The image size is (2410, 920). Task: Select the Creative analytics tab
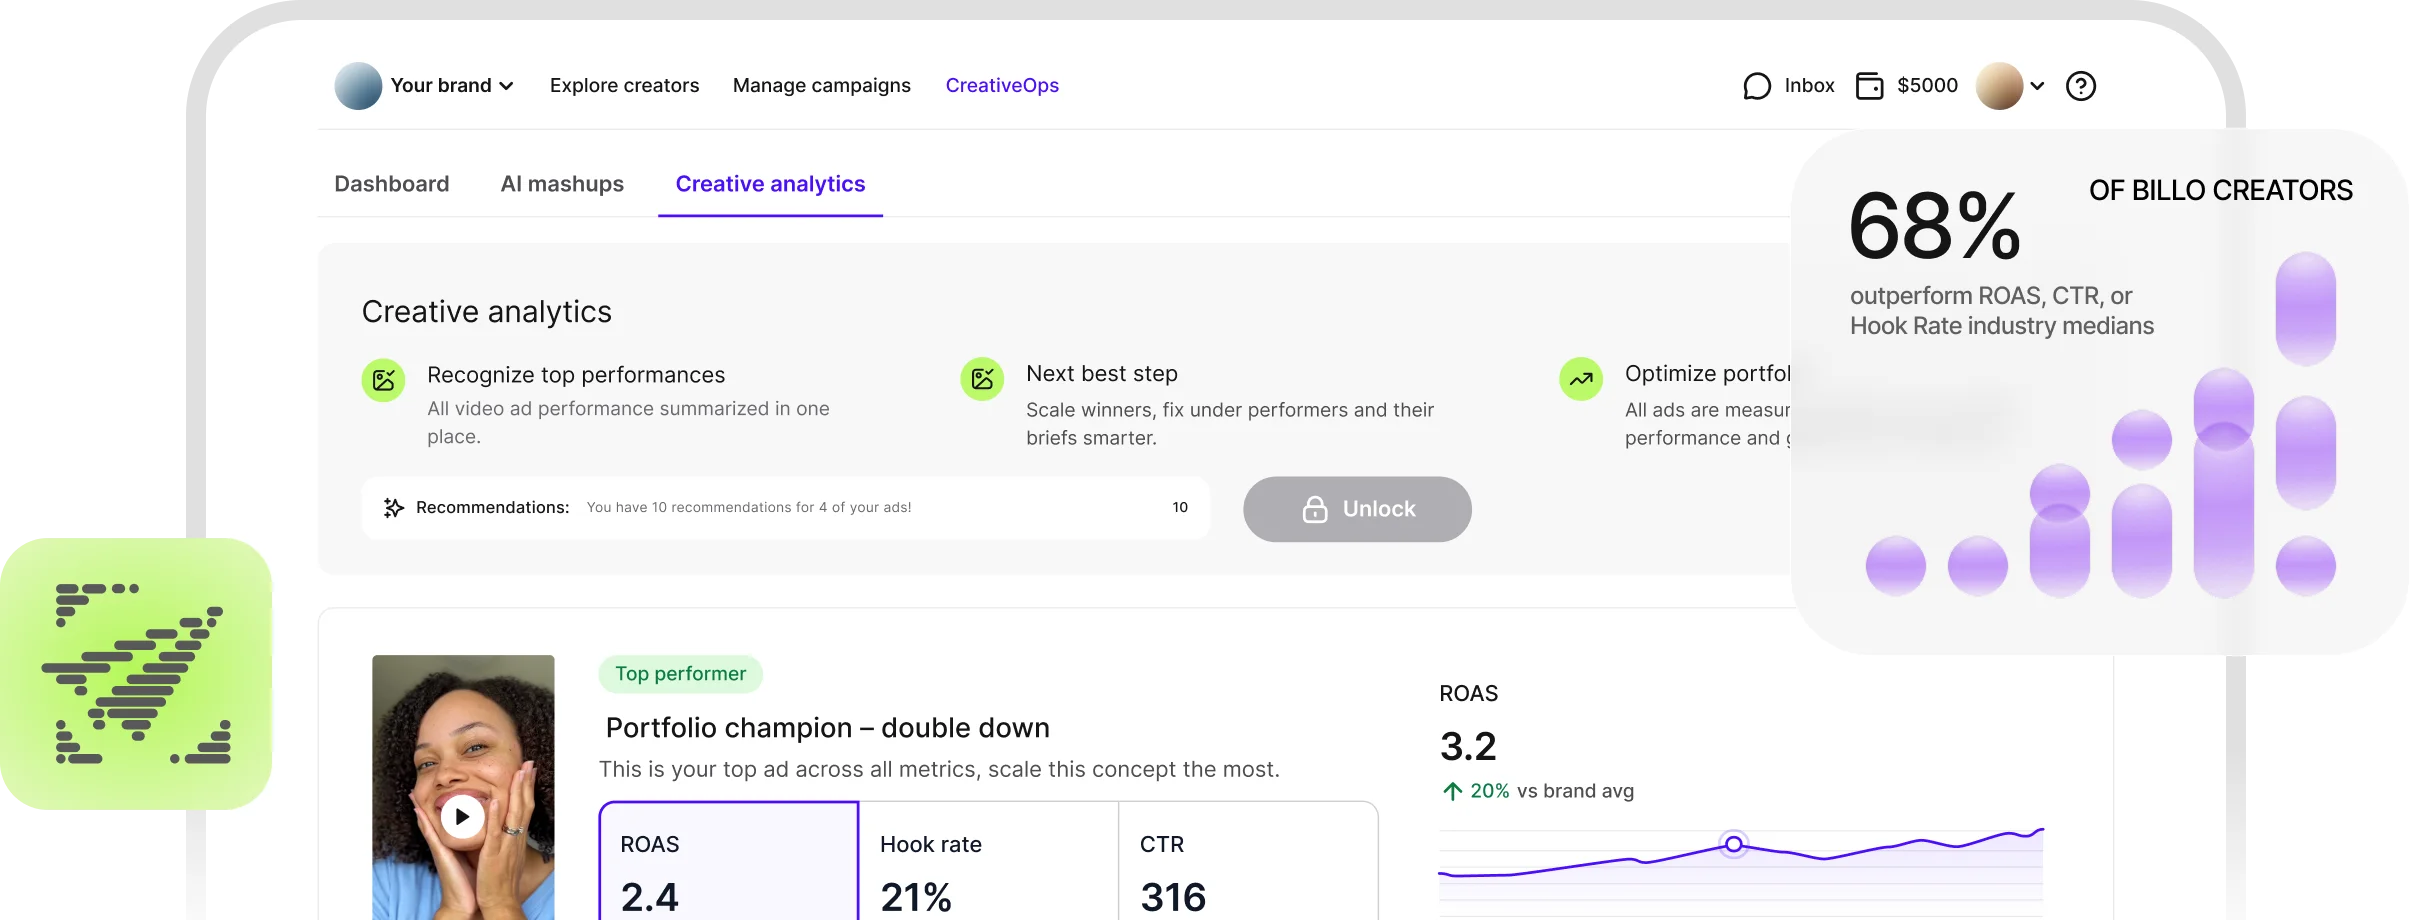tap(770, 184)
